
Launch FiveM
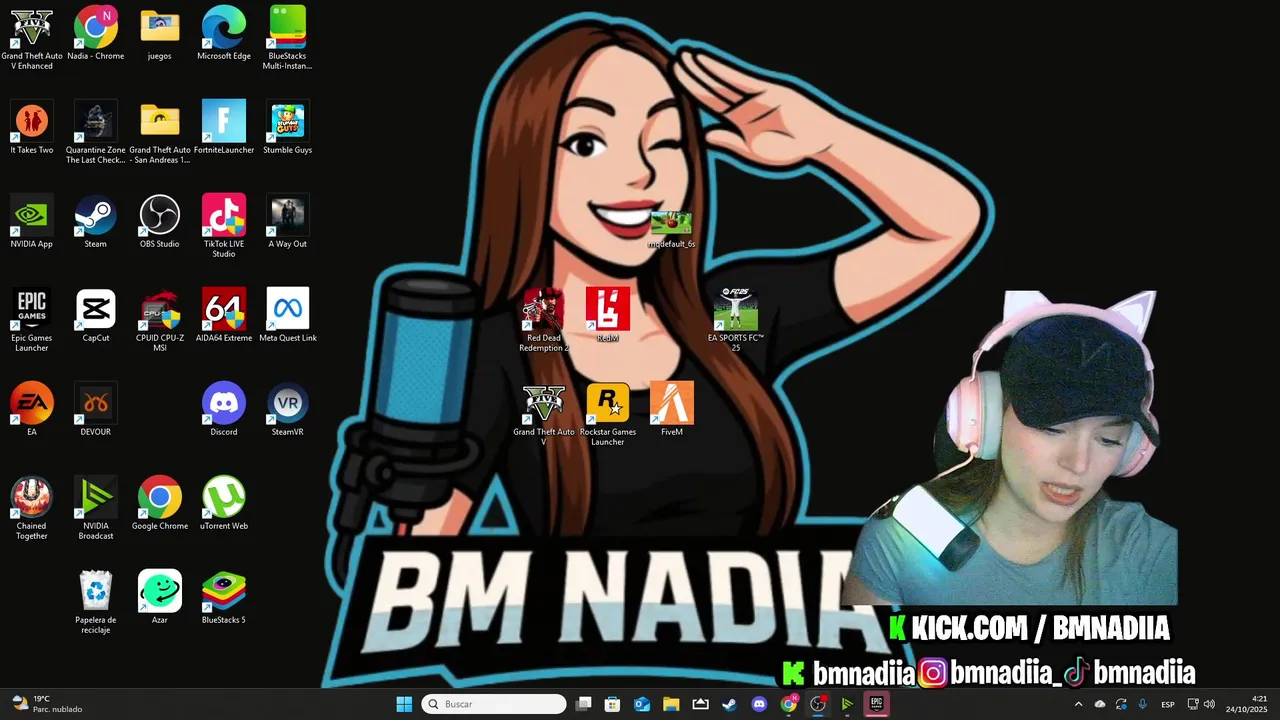(672, 408)
